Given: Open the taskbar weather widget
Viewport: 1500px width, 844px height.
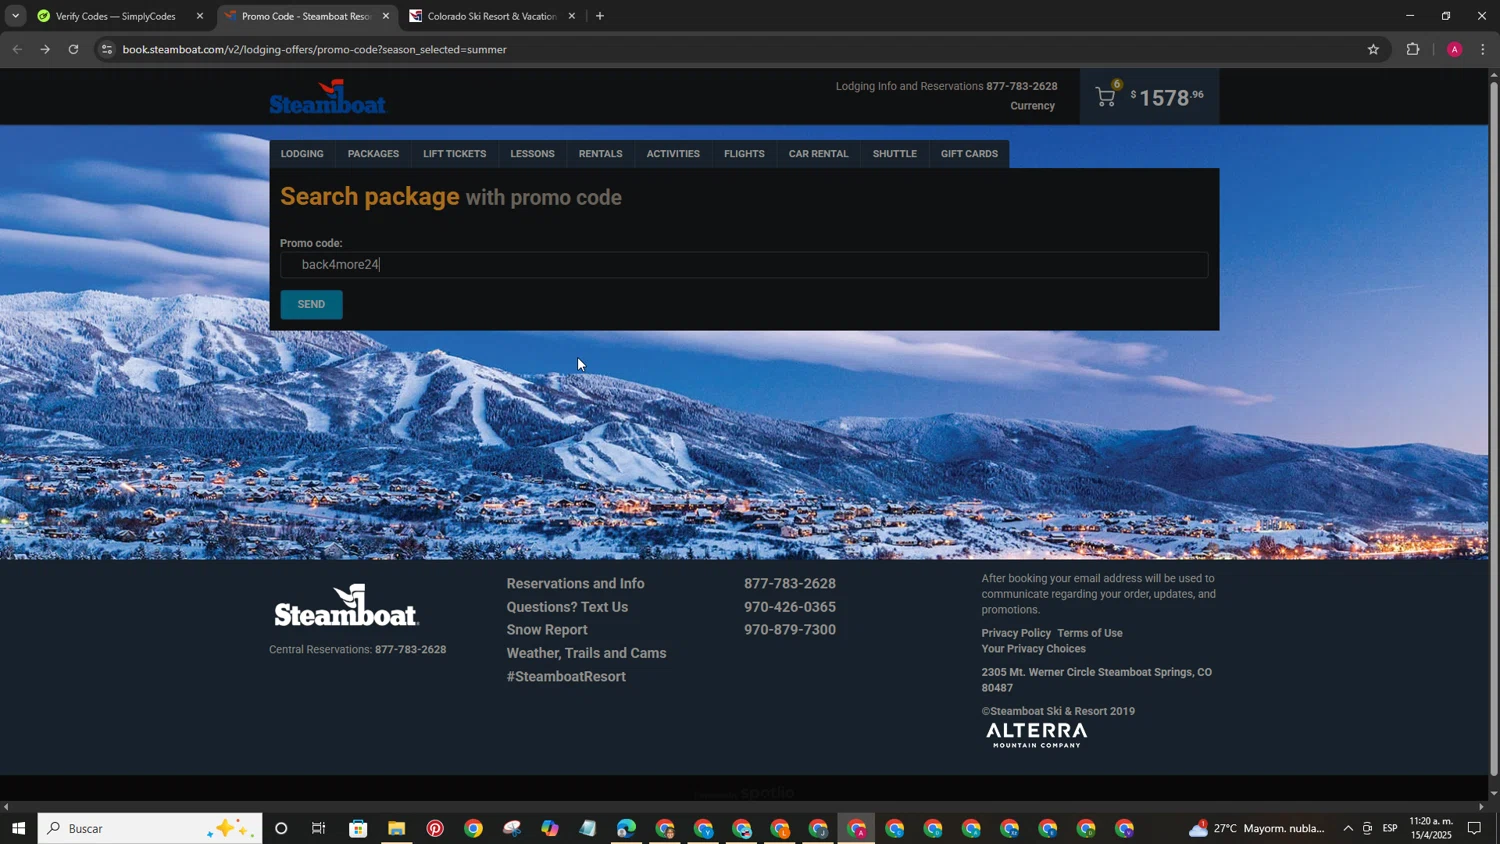Looking at the screenshot, I should click(x=1256, y=828).
